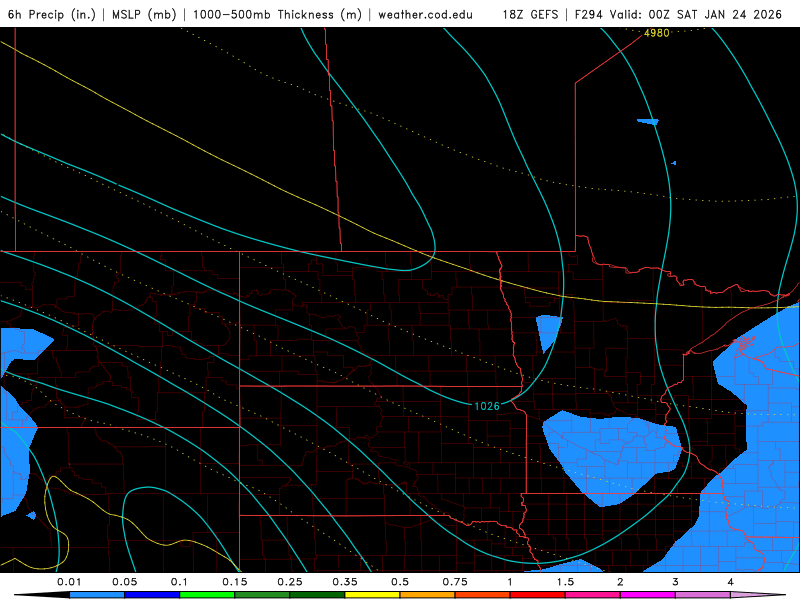800x600 pixels.
Task: Click the light blue 0.01–0.05 colorbar segment
Action: (x=97, y=595)
